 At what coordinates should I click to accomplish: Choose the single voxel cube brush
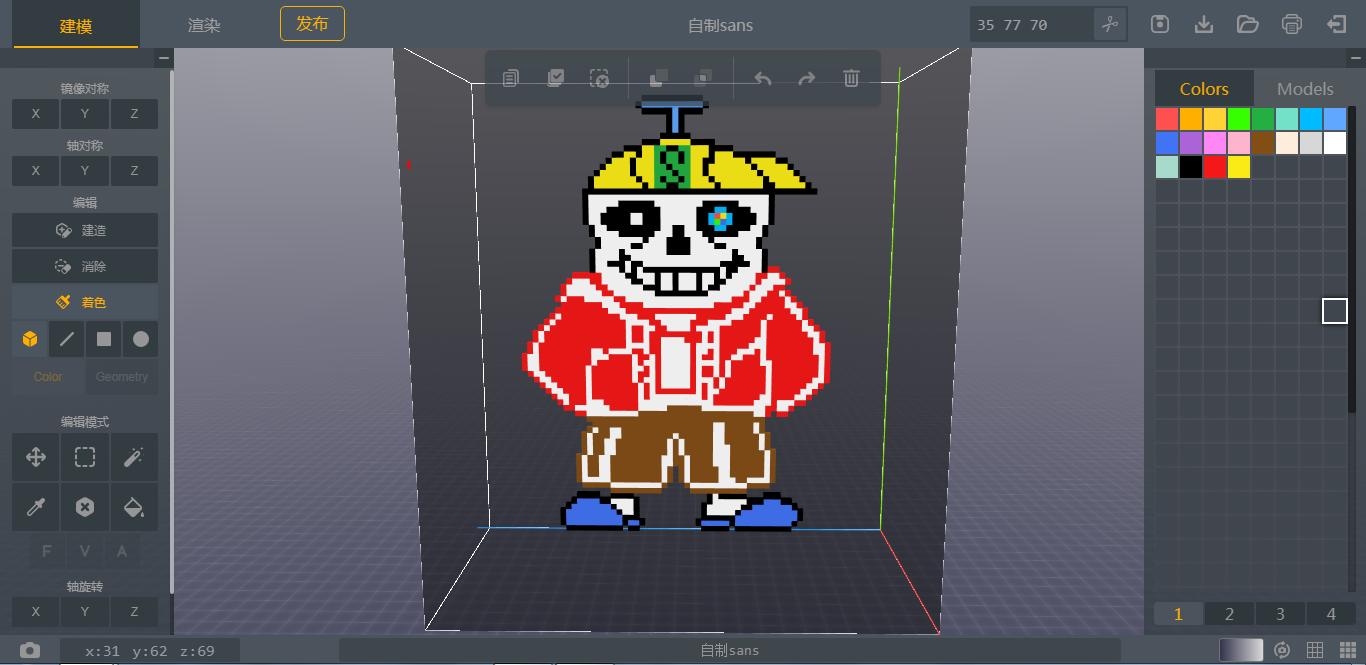(x=30, y=339)
